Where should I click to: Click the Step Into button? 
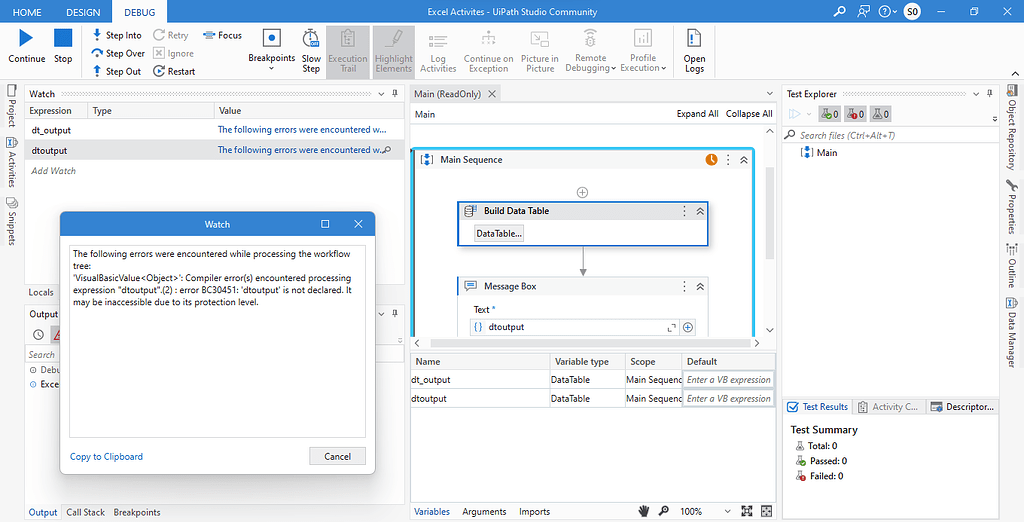[x=117, y=35]
